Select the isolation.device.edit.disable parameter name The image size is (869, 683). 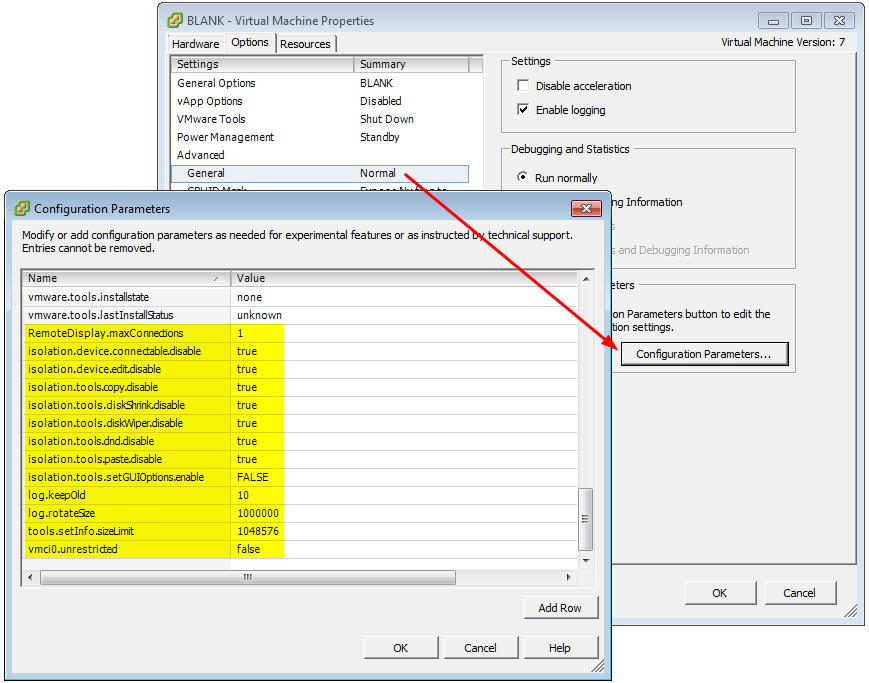tap(94, 369)
